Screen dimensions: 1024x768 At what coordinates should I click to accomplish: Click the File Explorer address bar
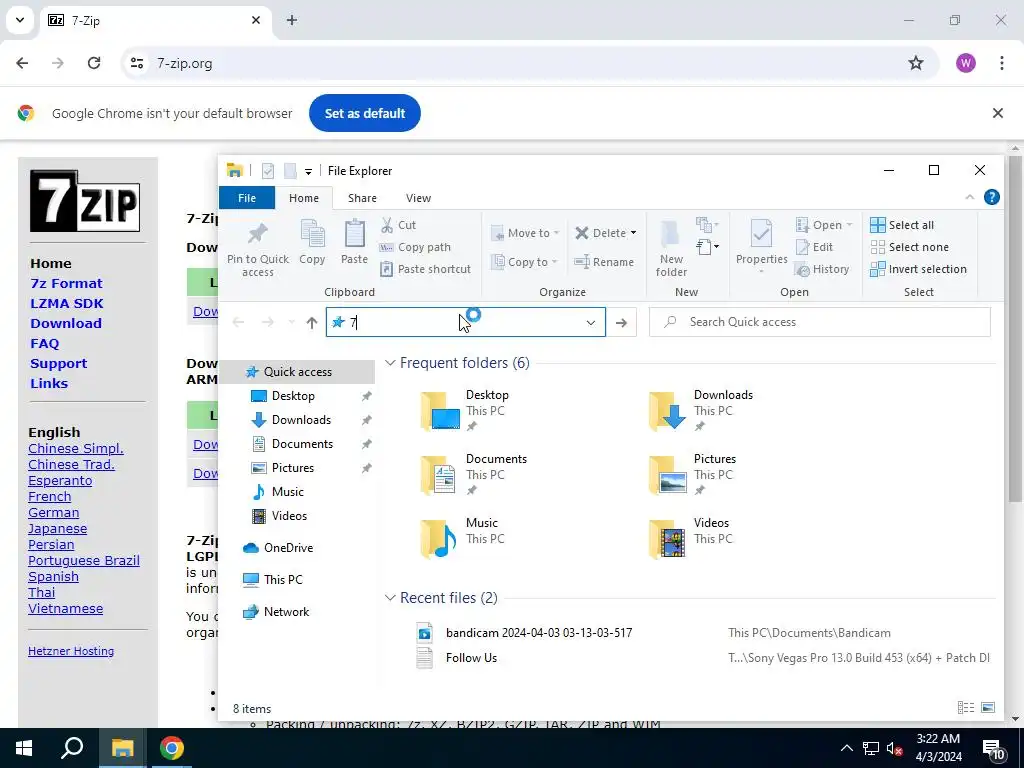(466, 323)
